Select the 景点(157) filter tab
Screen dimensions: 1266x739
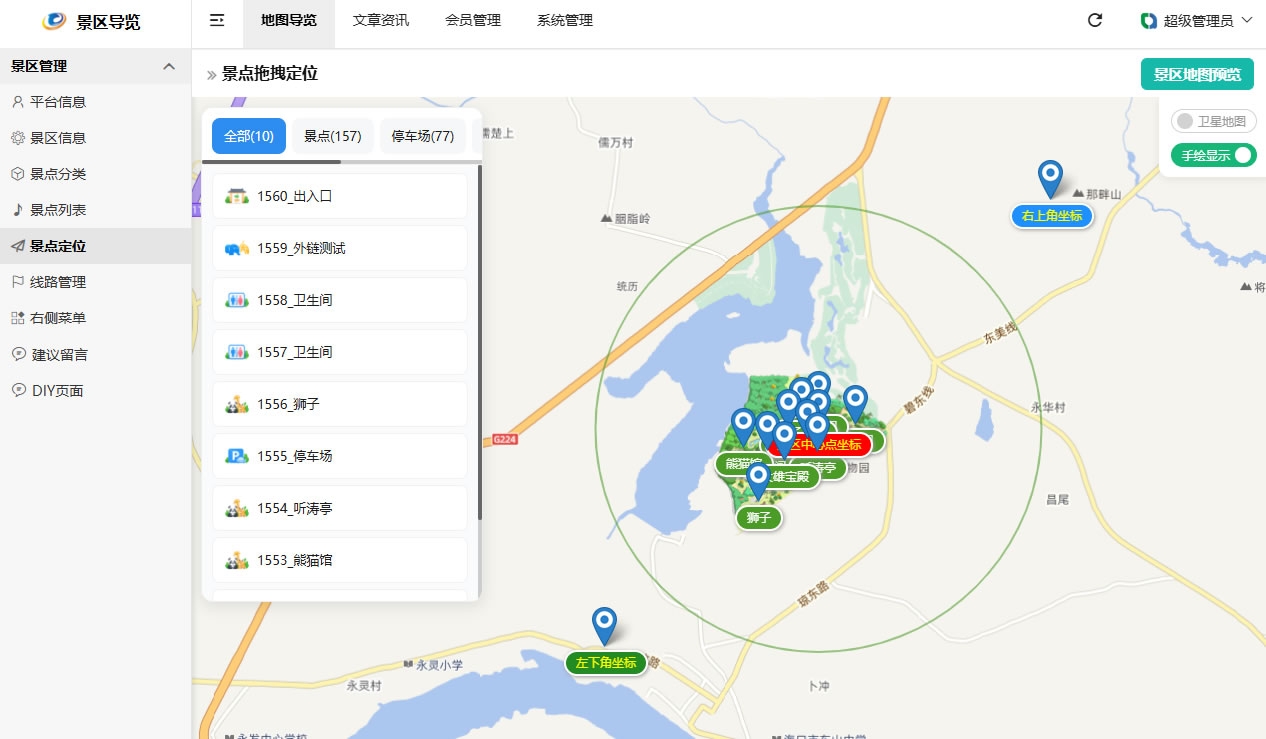333,136
